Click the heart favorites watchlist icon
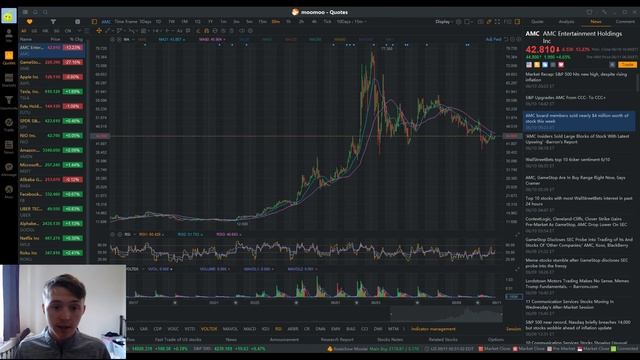 point(29,22)
